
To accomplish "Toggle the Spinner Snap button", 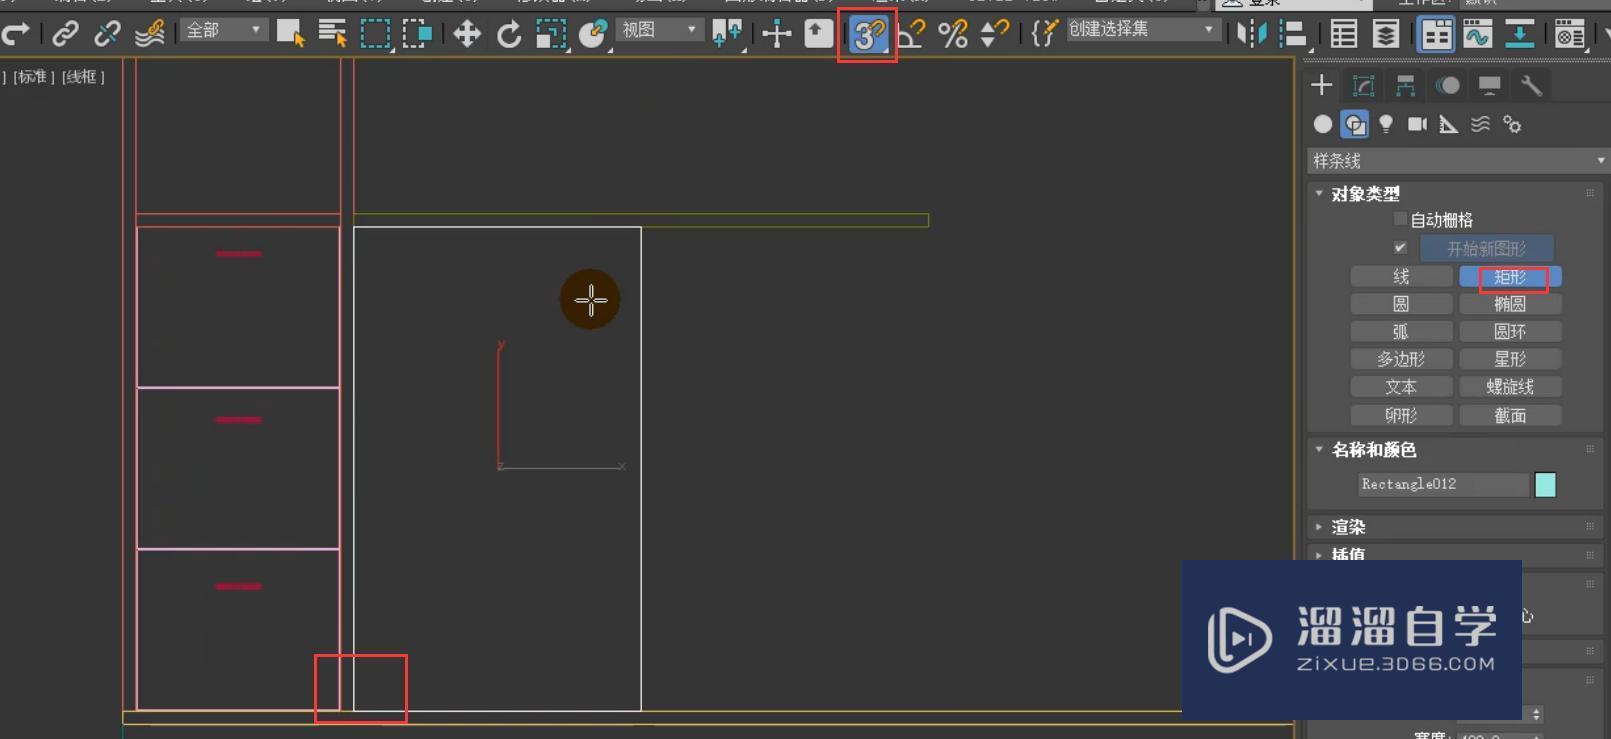I will (995, 34).
